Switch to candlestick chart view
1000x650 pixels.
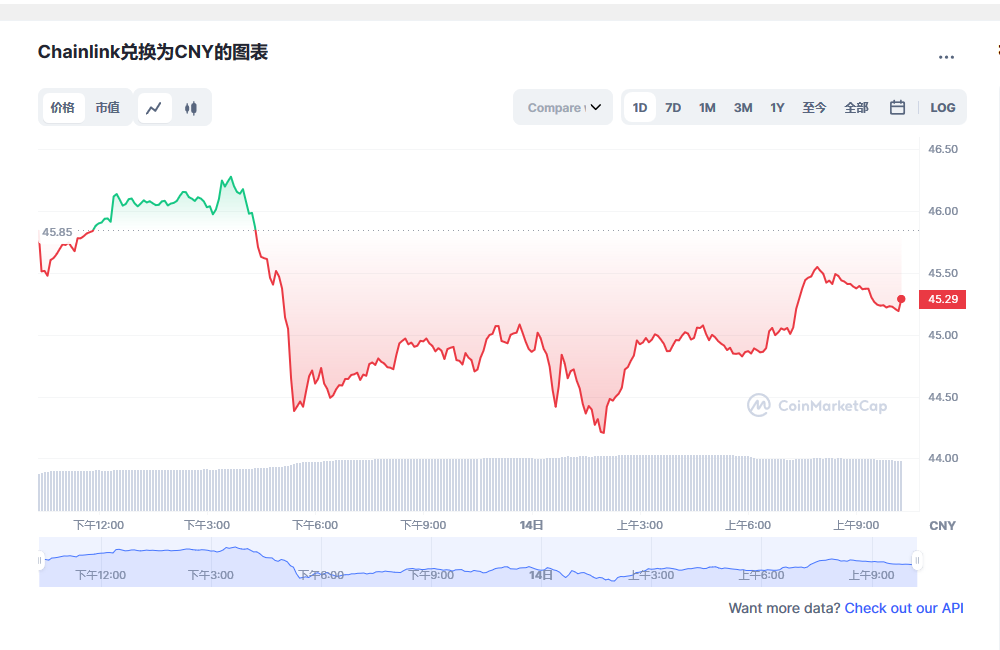(190, 108)
